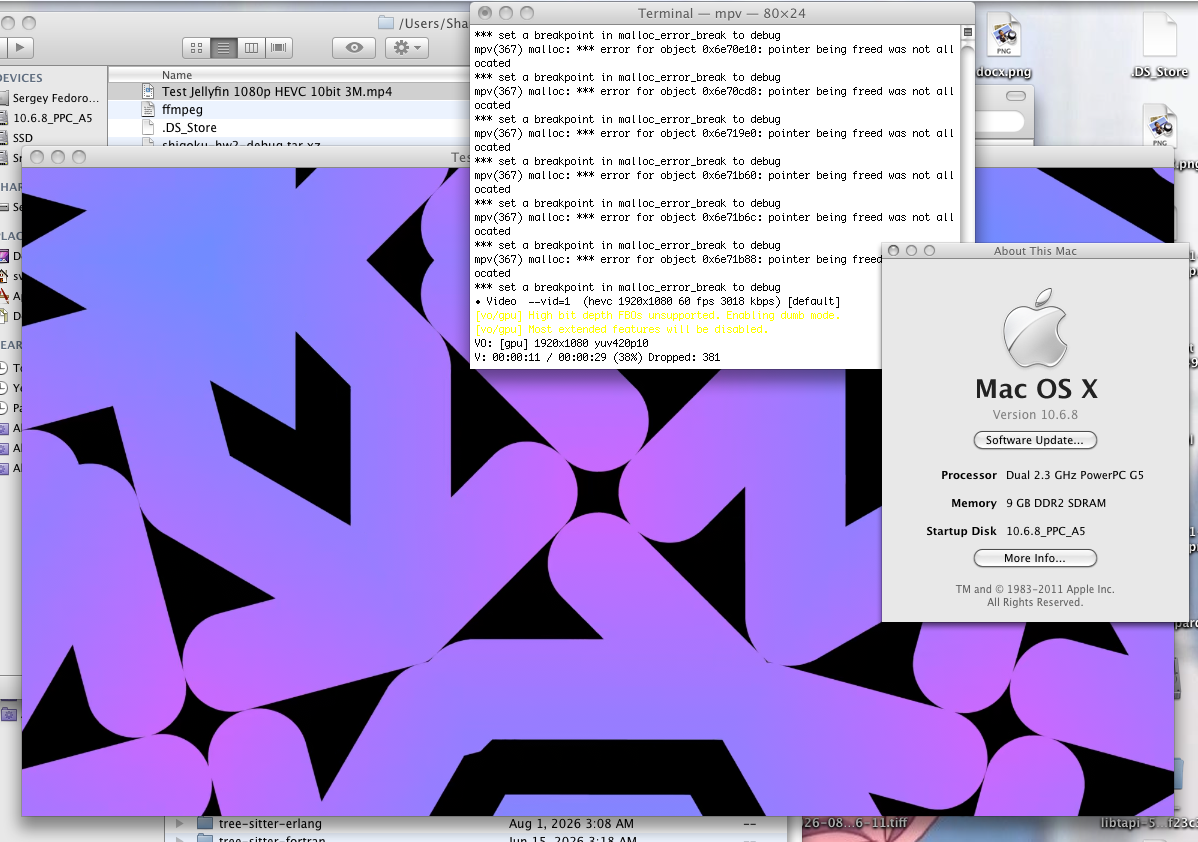The height and width of the screenshot is (842, 1198).
Task: Select tree-sitter-erlang folder row
Action: click(475, 824)
